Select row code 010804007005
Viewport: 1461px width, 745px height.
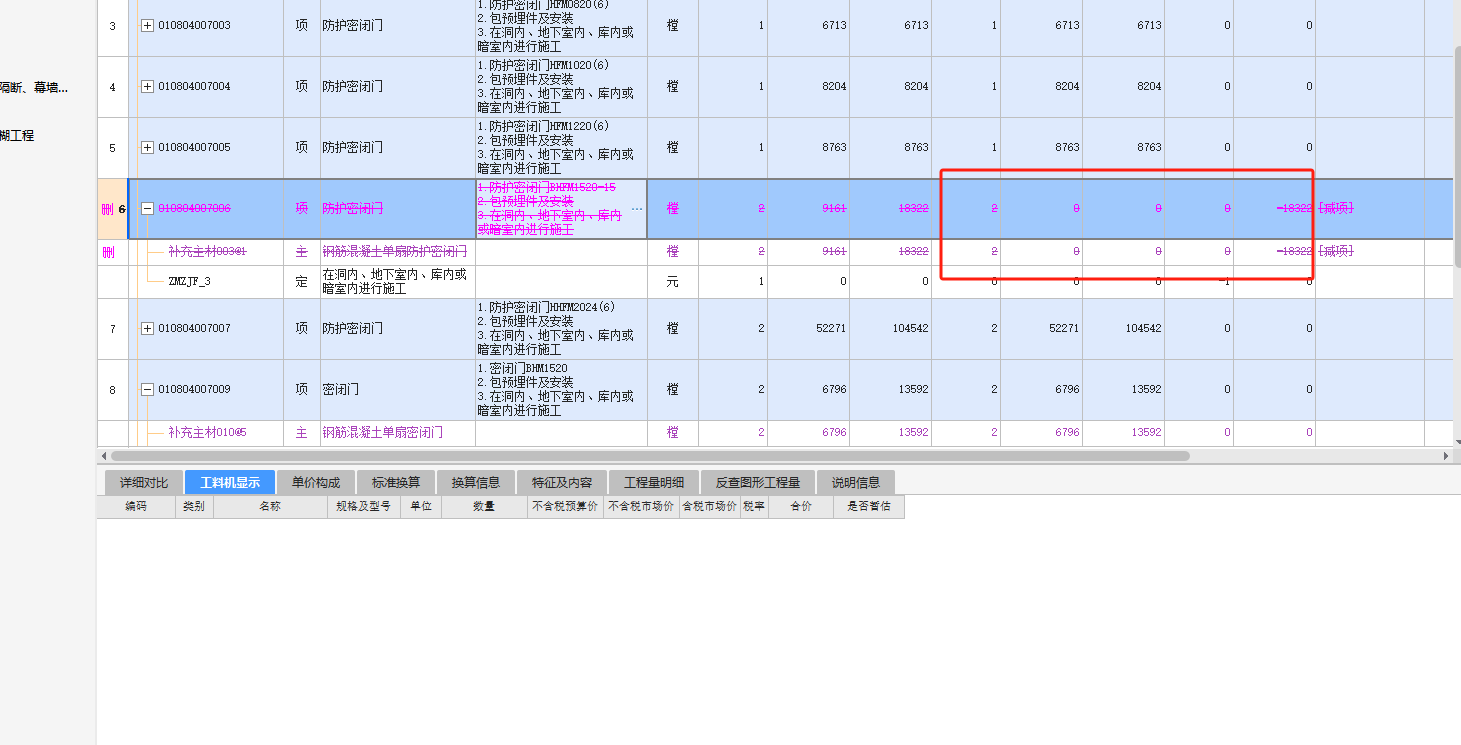194,148
